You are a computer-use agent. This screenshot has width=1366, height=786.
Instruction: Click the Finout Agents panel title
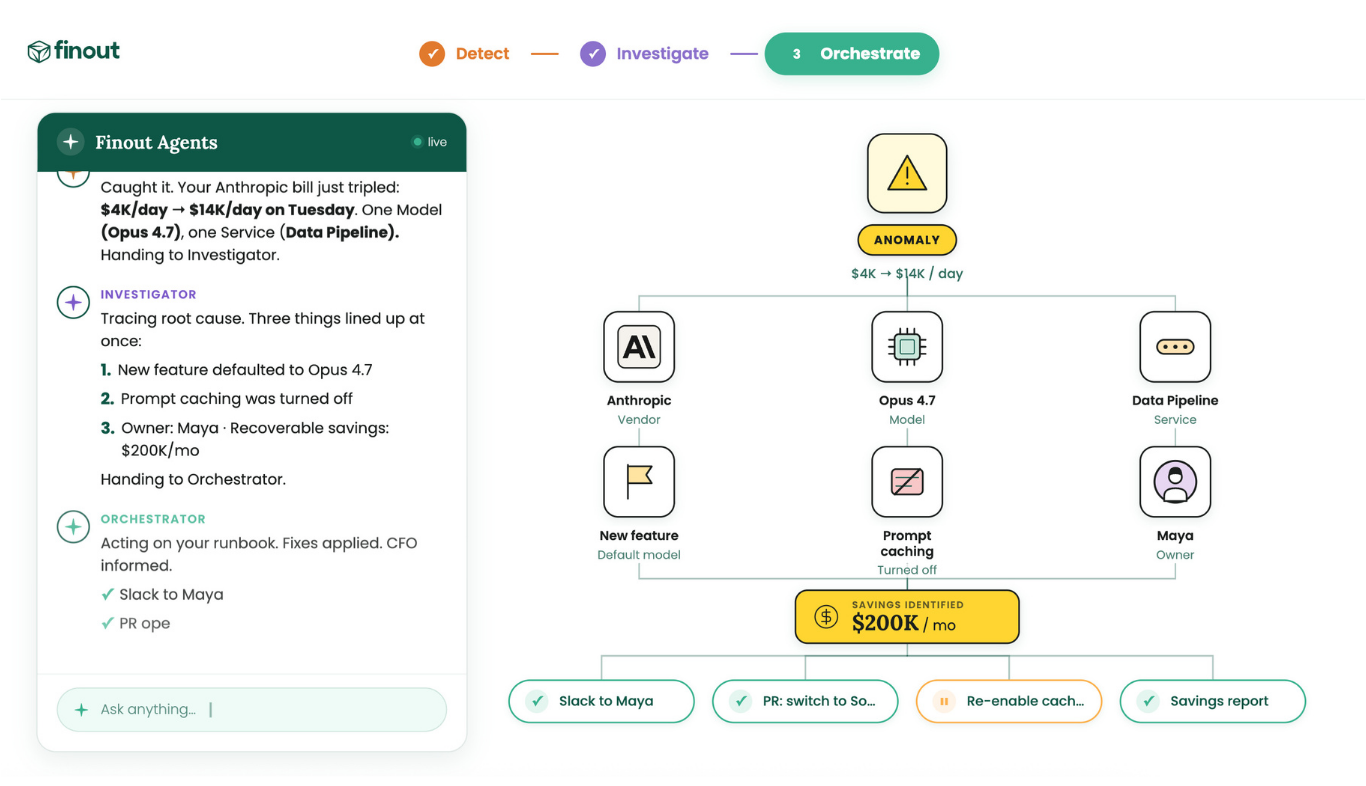pyautogui.click(x=156, y=142)
